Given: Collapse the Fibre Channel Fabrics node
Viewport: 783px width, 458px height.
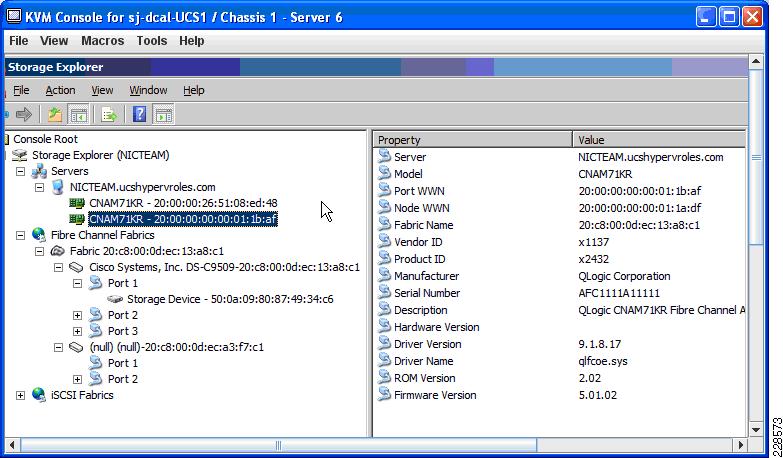Looking at the screenshot, I should 20,235.
